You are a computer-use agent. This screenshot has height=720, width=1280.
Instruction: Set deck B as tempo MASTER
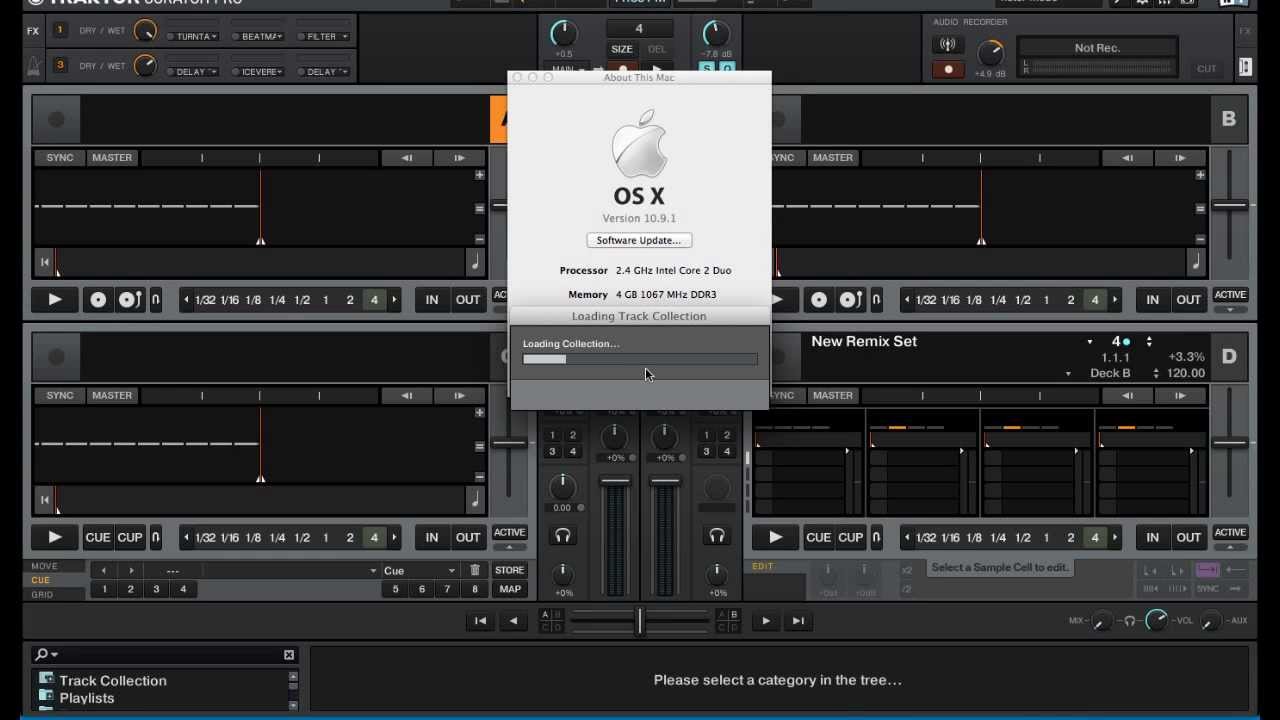click(833, 158)
